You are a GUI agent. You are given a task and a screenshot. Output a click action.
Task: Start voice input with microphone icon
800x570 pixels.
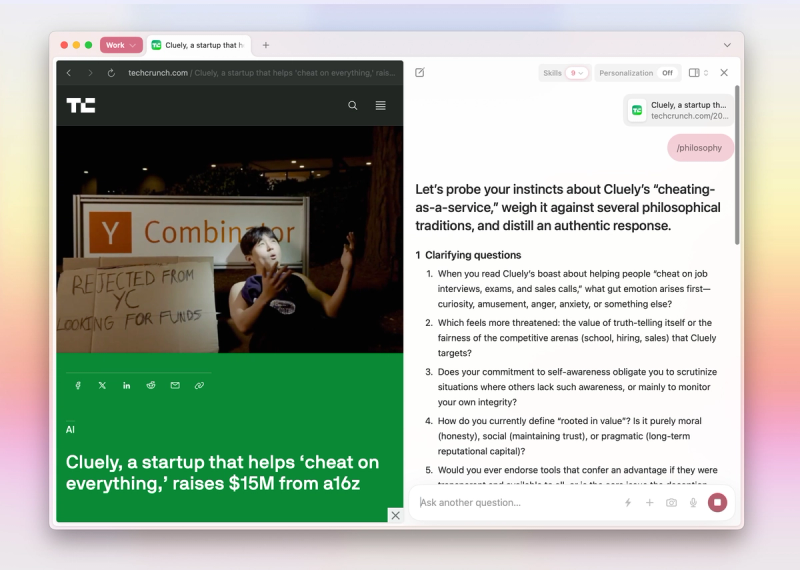tap(693, 503)
